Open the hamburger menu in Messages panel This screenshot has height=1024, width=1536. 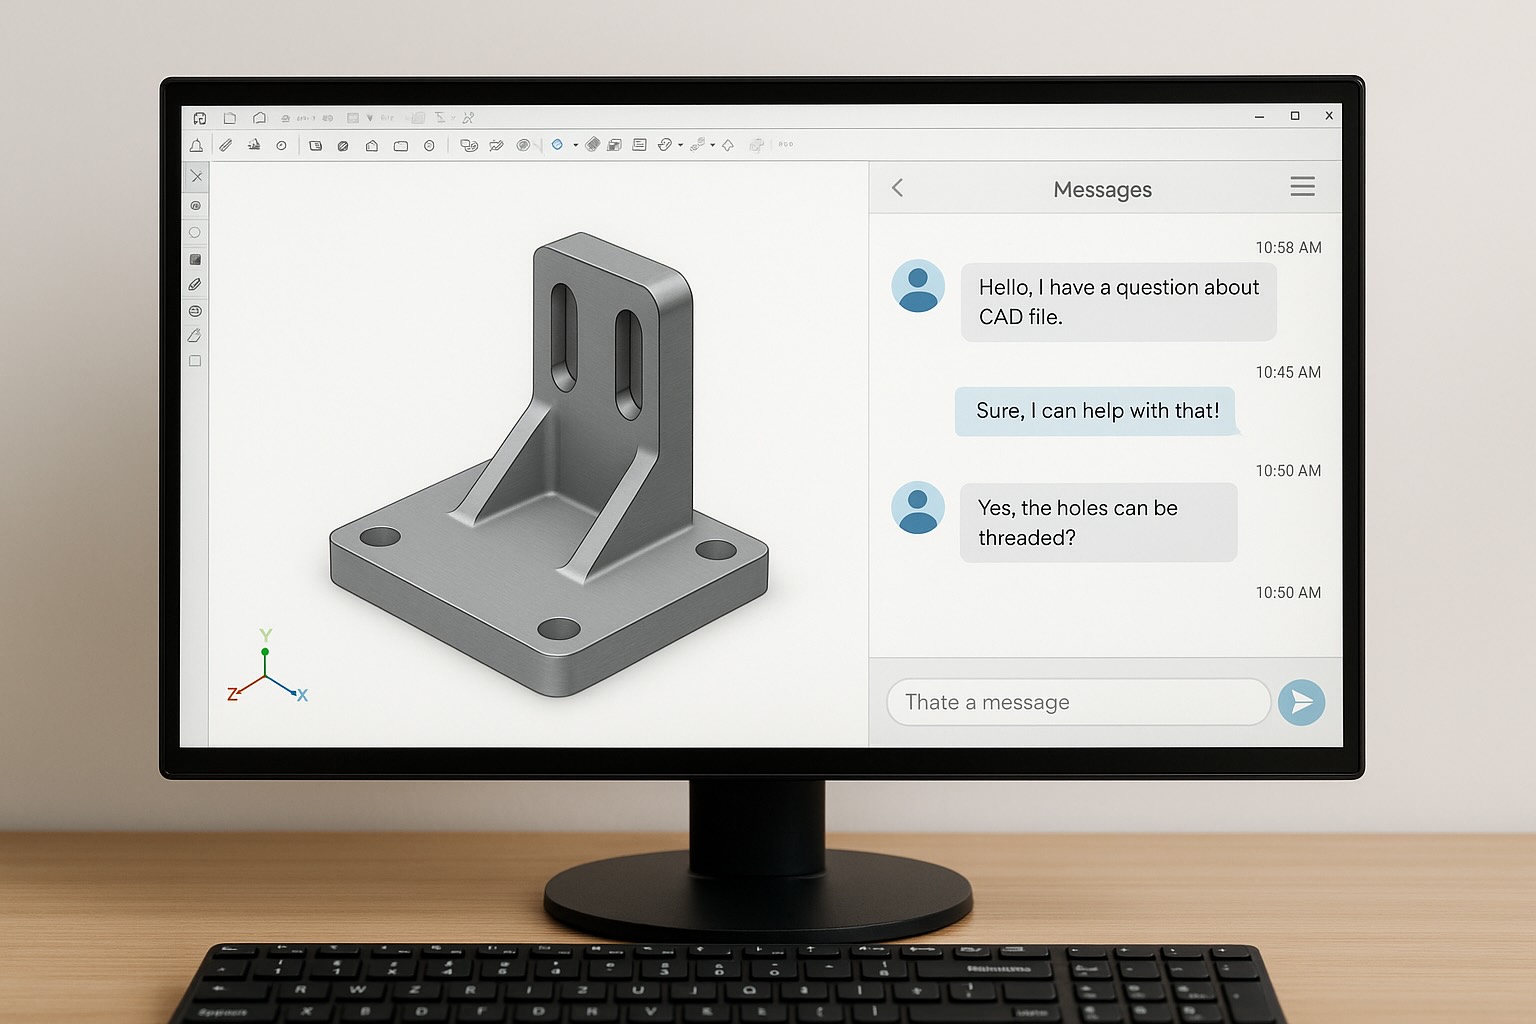tap(1302, 186)
